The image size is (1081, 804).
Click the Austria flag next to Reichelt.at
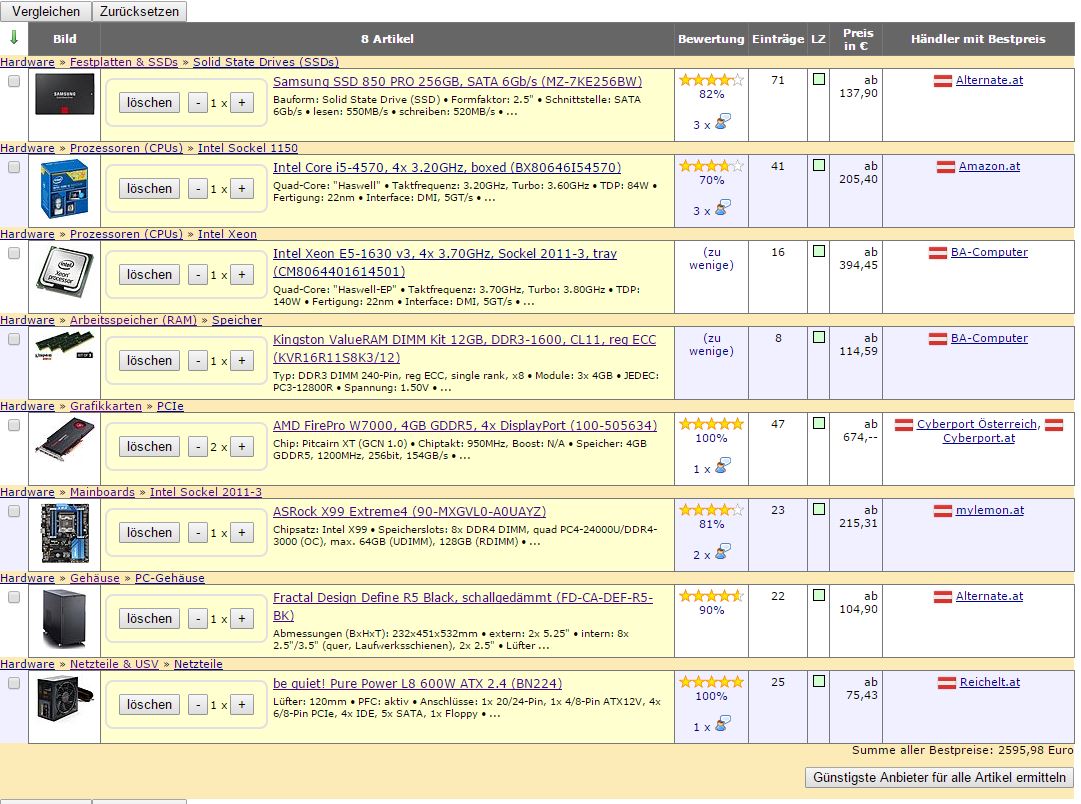point(947,683)
